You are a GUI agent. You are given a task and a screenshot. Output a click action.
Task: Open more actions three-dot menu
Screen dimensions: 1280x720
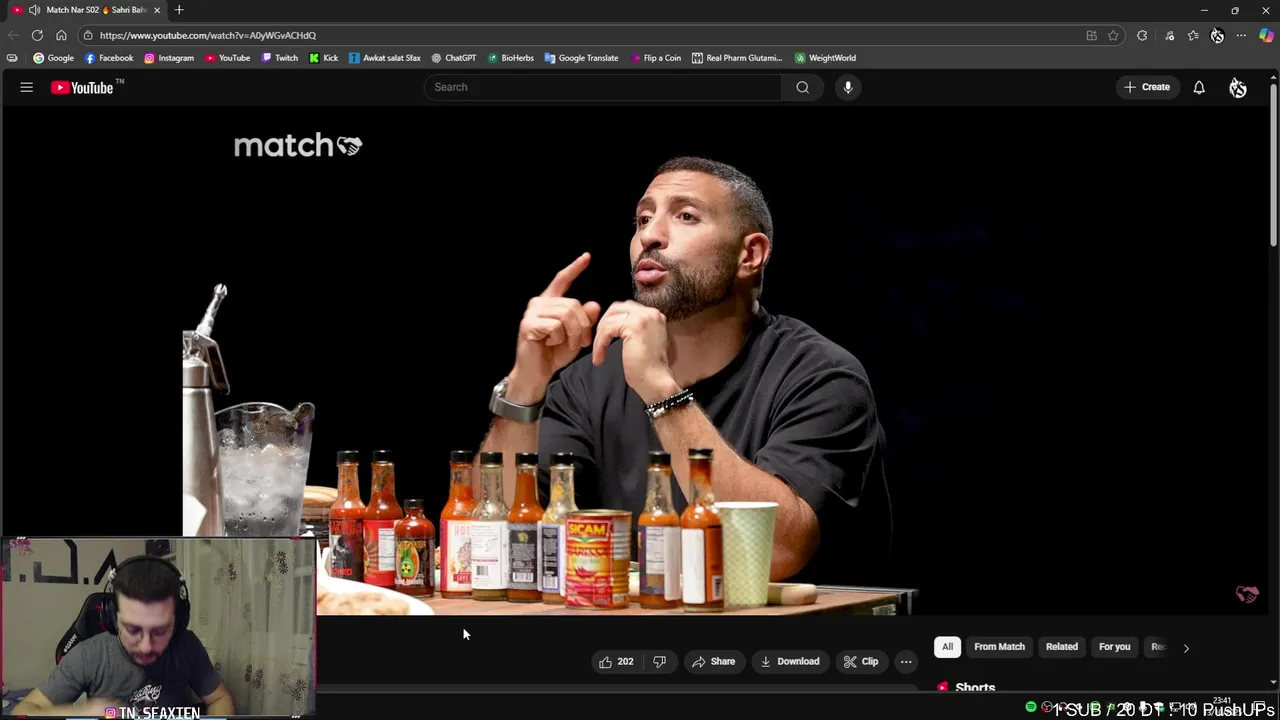tap(906, 661)
